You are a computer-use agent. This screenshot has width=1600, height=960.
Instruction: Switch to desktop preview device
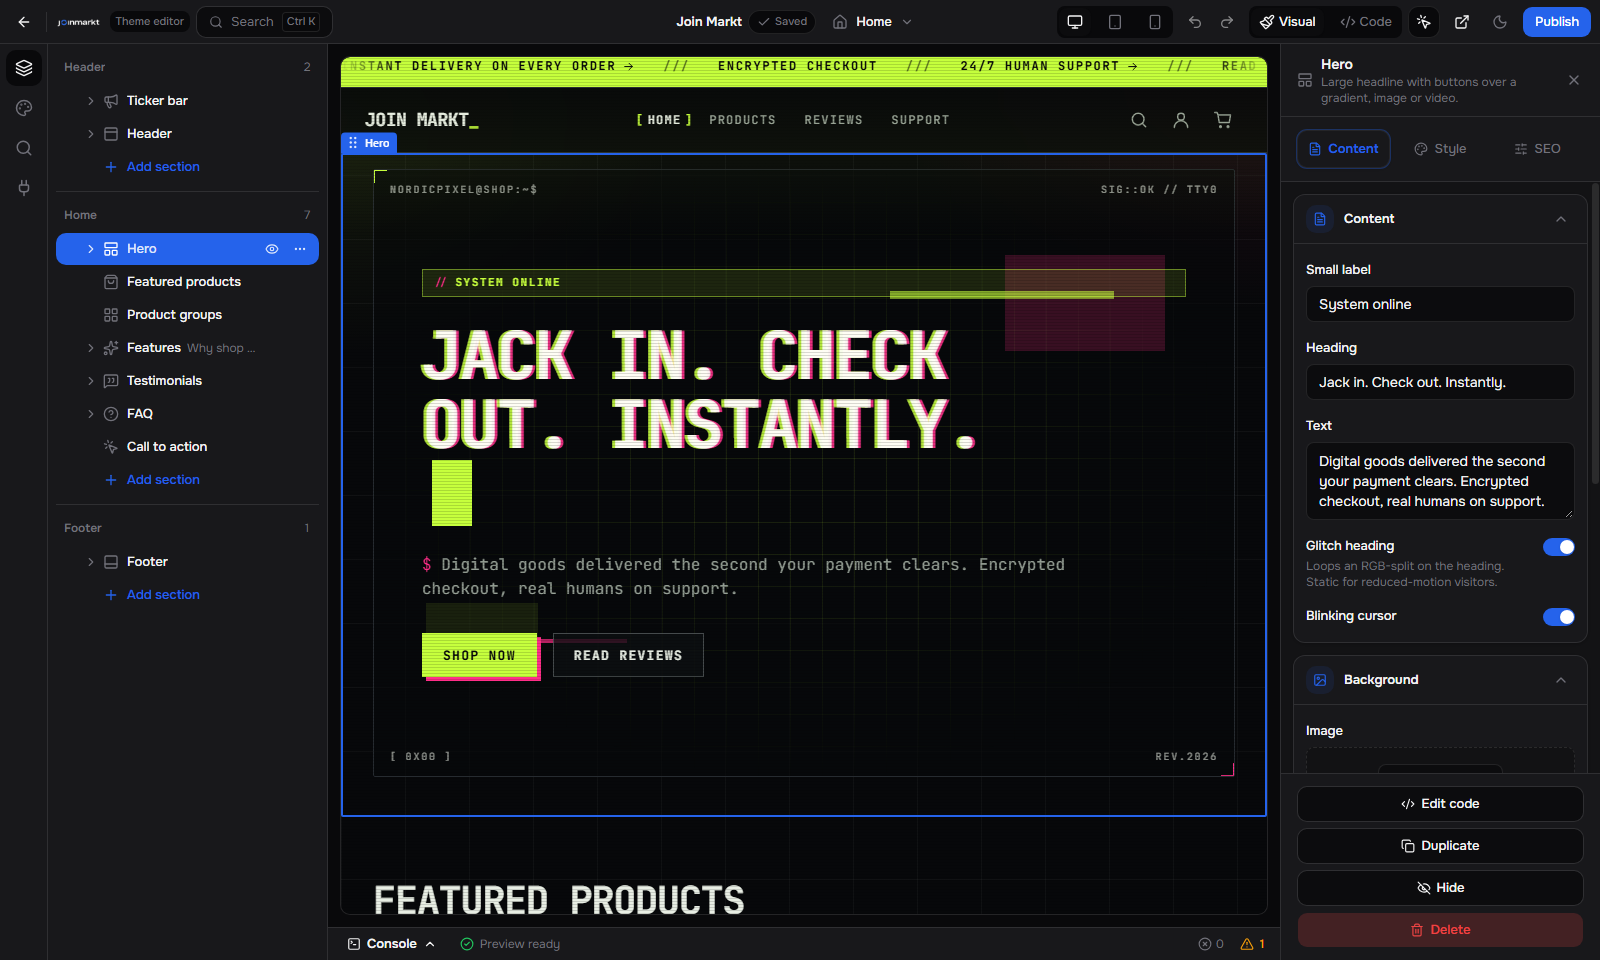(x=1075, y=22)
